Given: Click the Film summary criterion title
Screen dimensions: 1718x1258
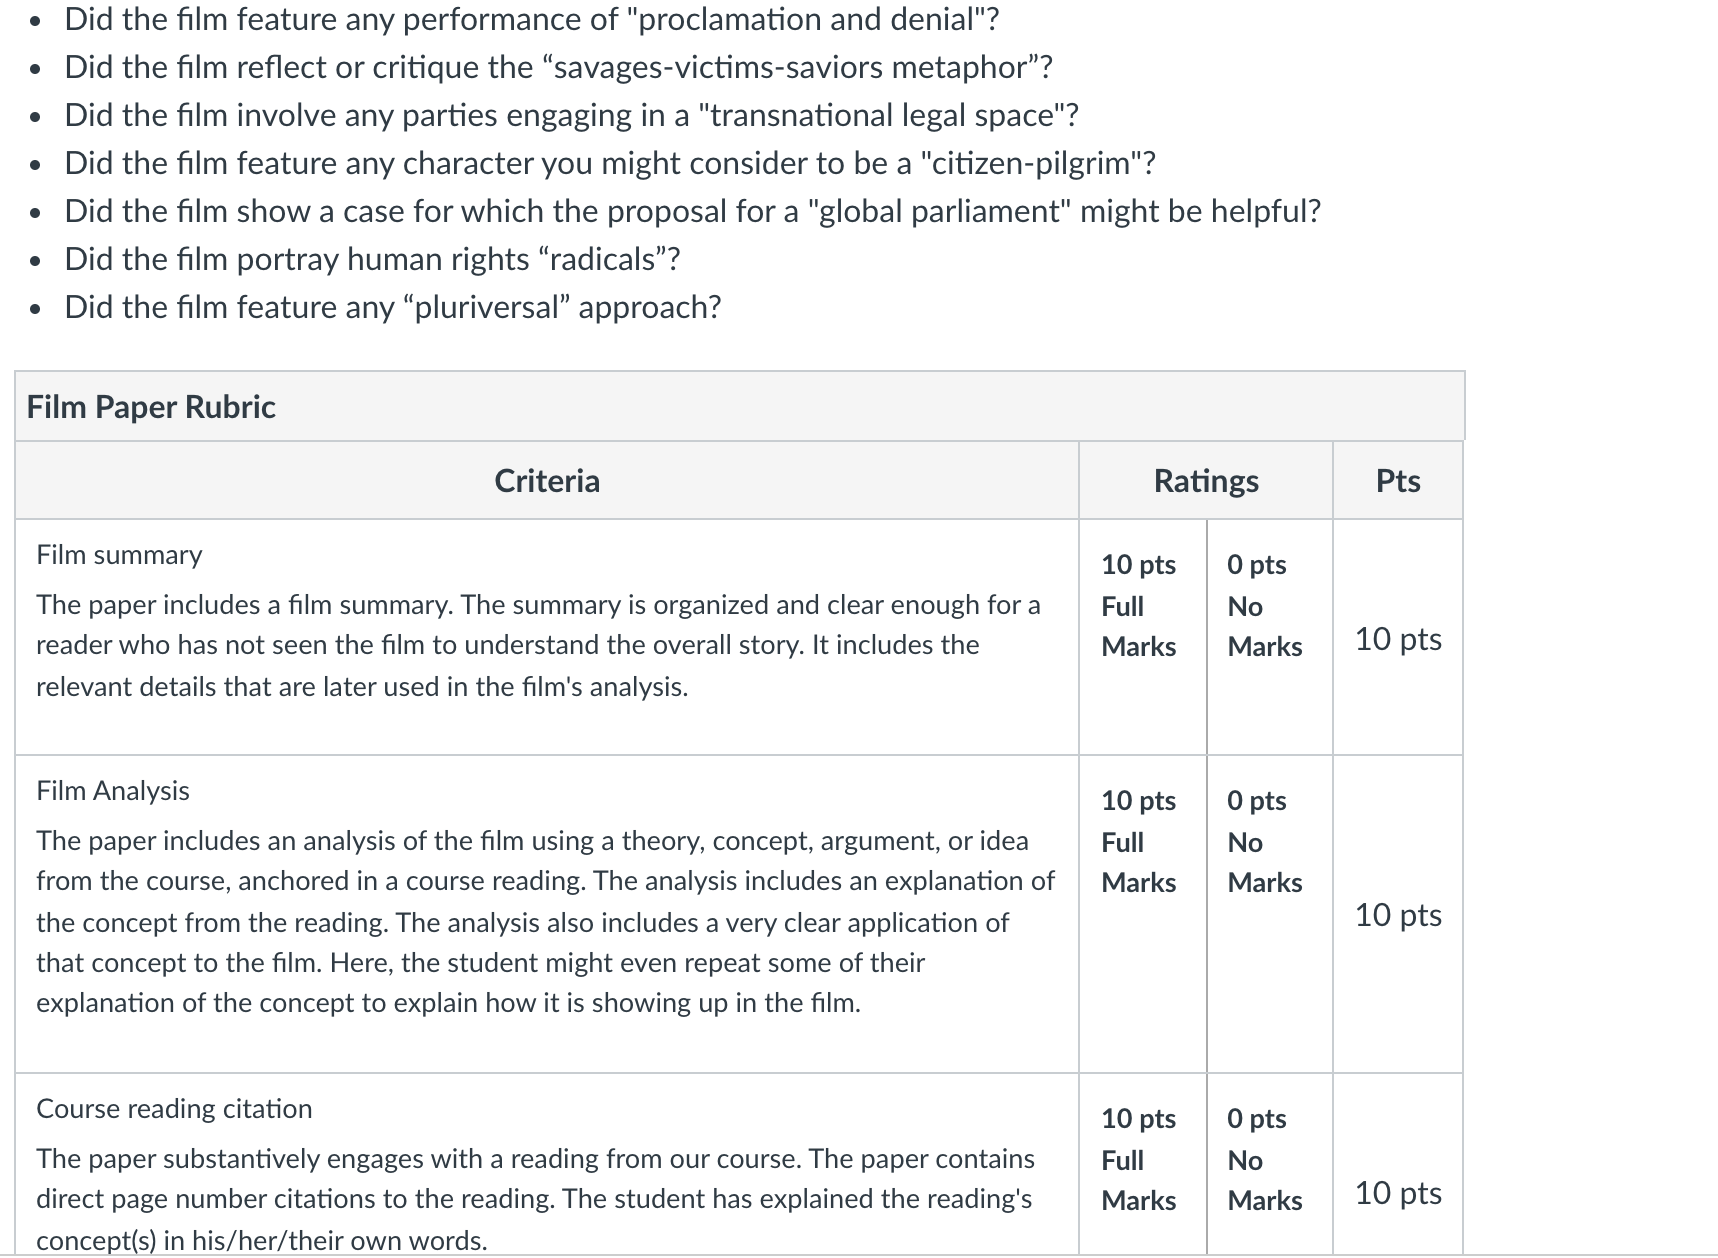Looking at the screenshot, I should 119,555.
